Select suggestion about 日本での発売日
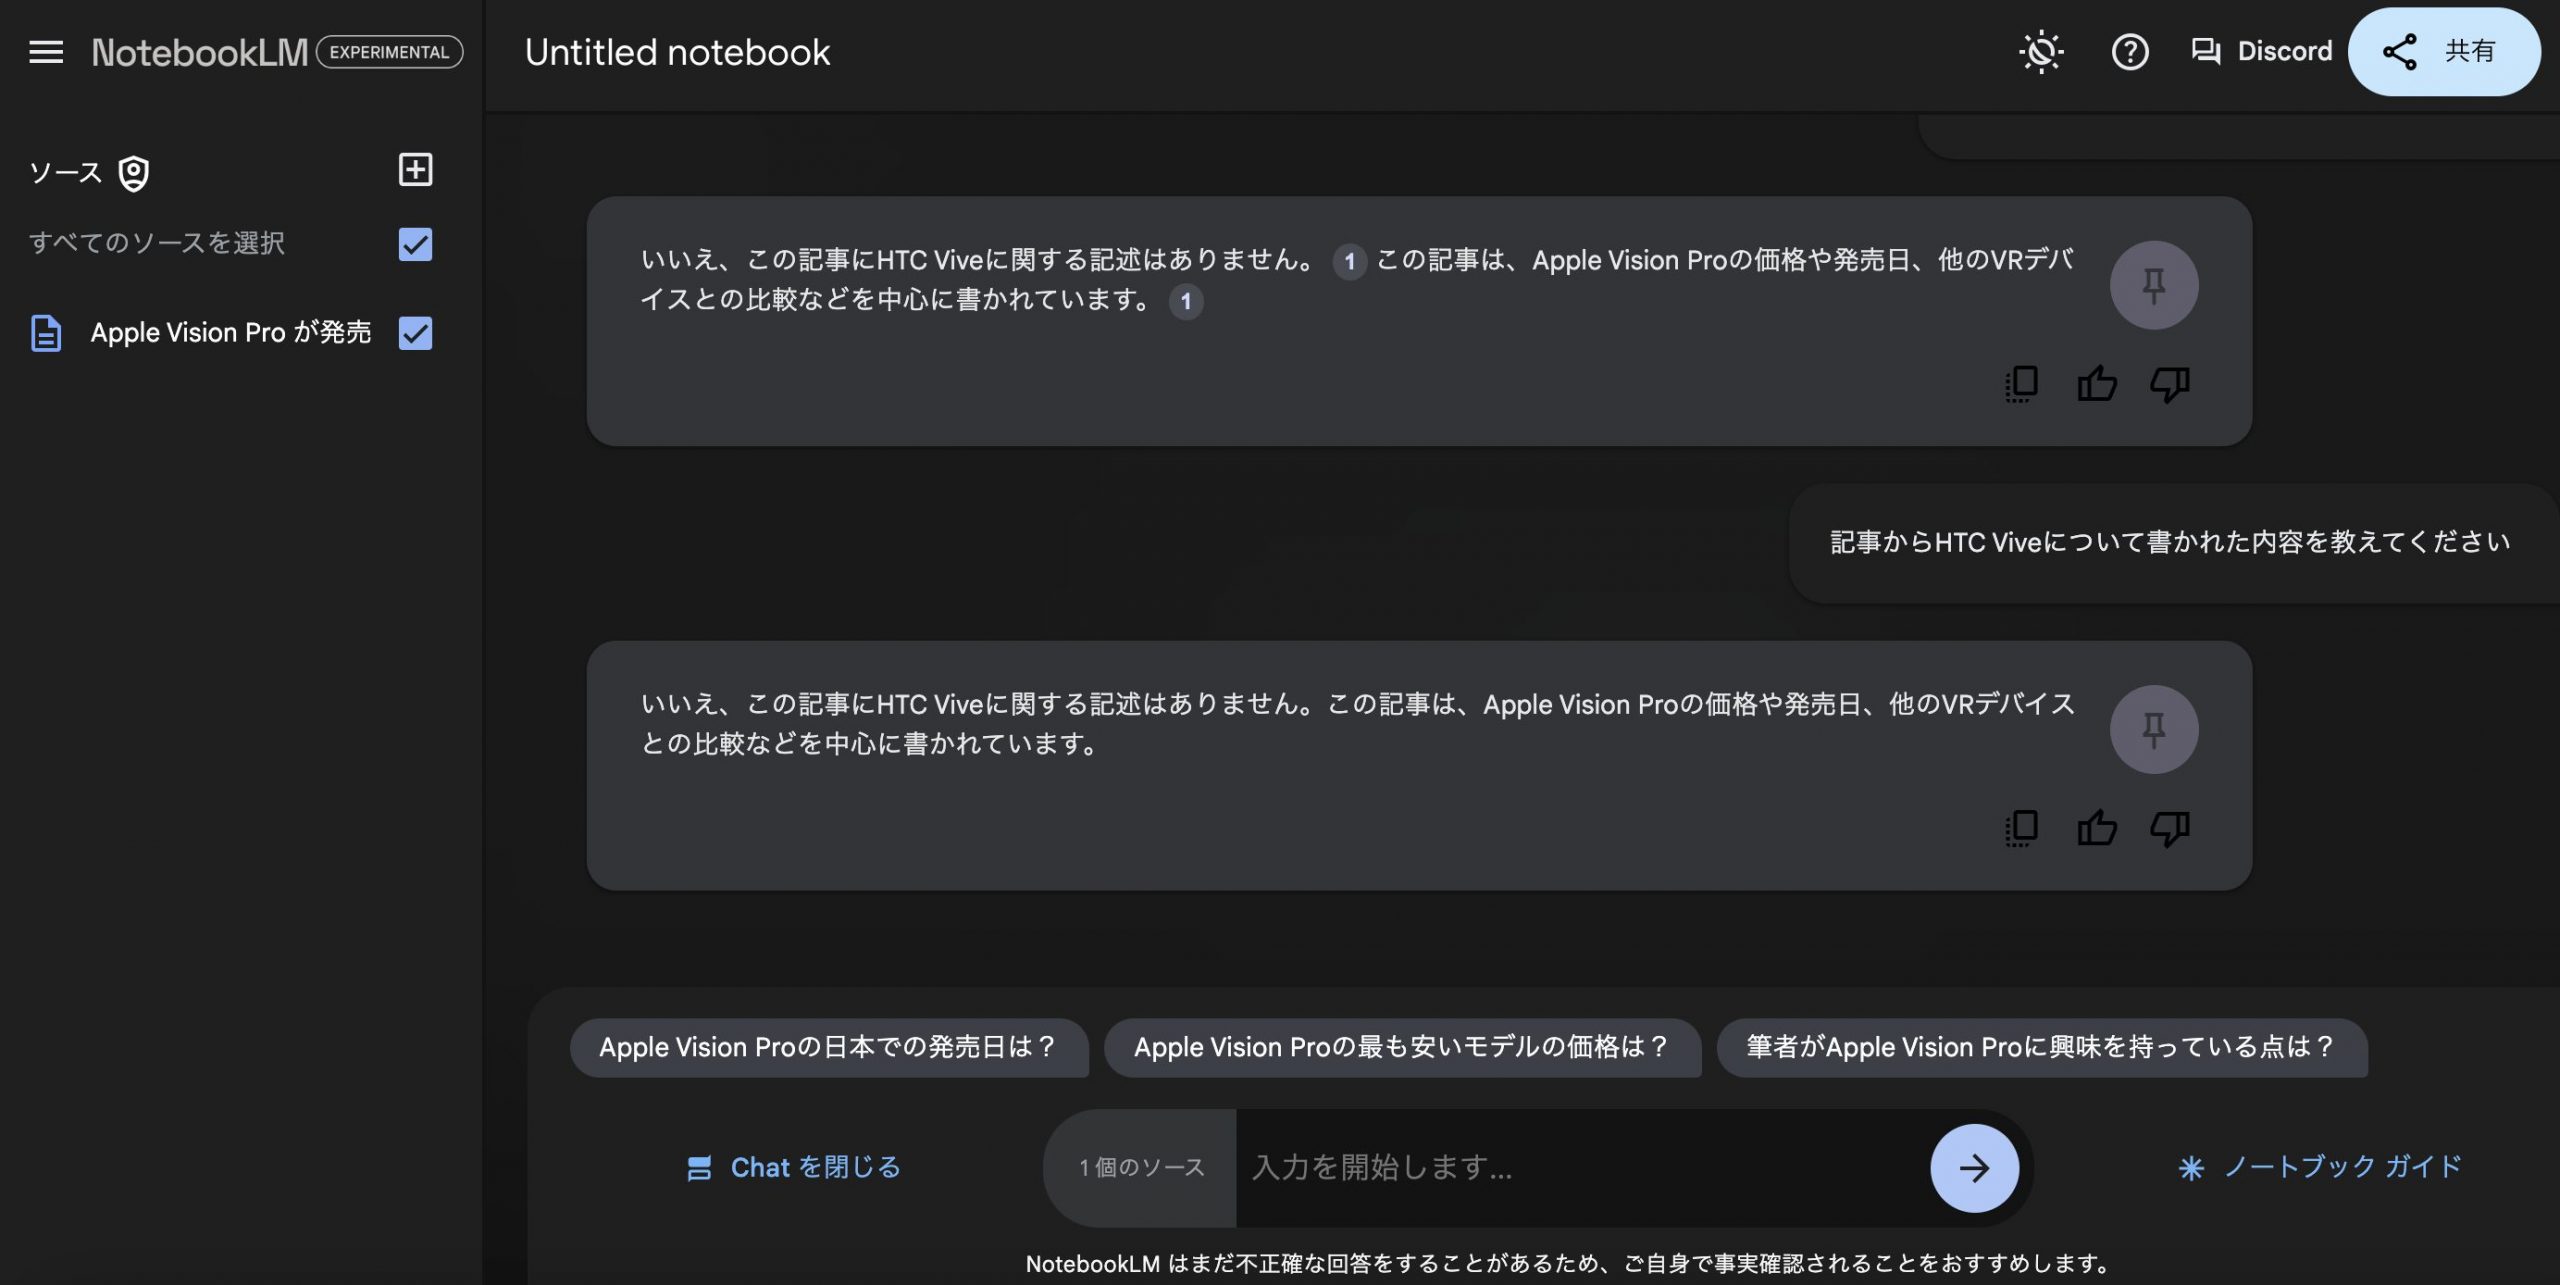Viewport: 2560px width, 1285px height. pos(829,1047)
